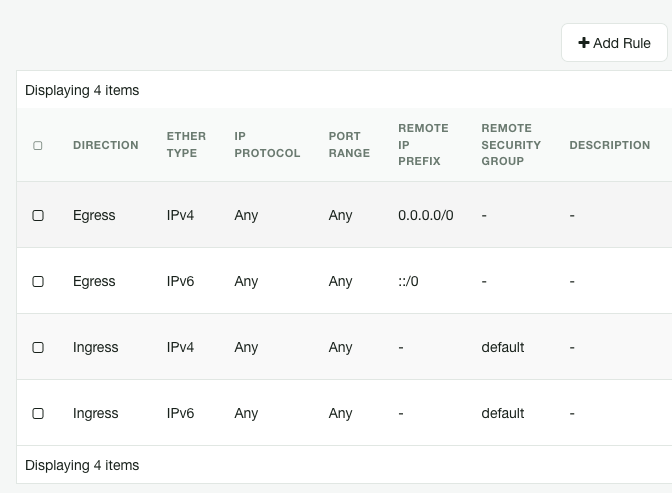Viewport: 672px width, 493px height.
Task: Click the Remote Security Group column header
Action: (511, 145)
